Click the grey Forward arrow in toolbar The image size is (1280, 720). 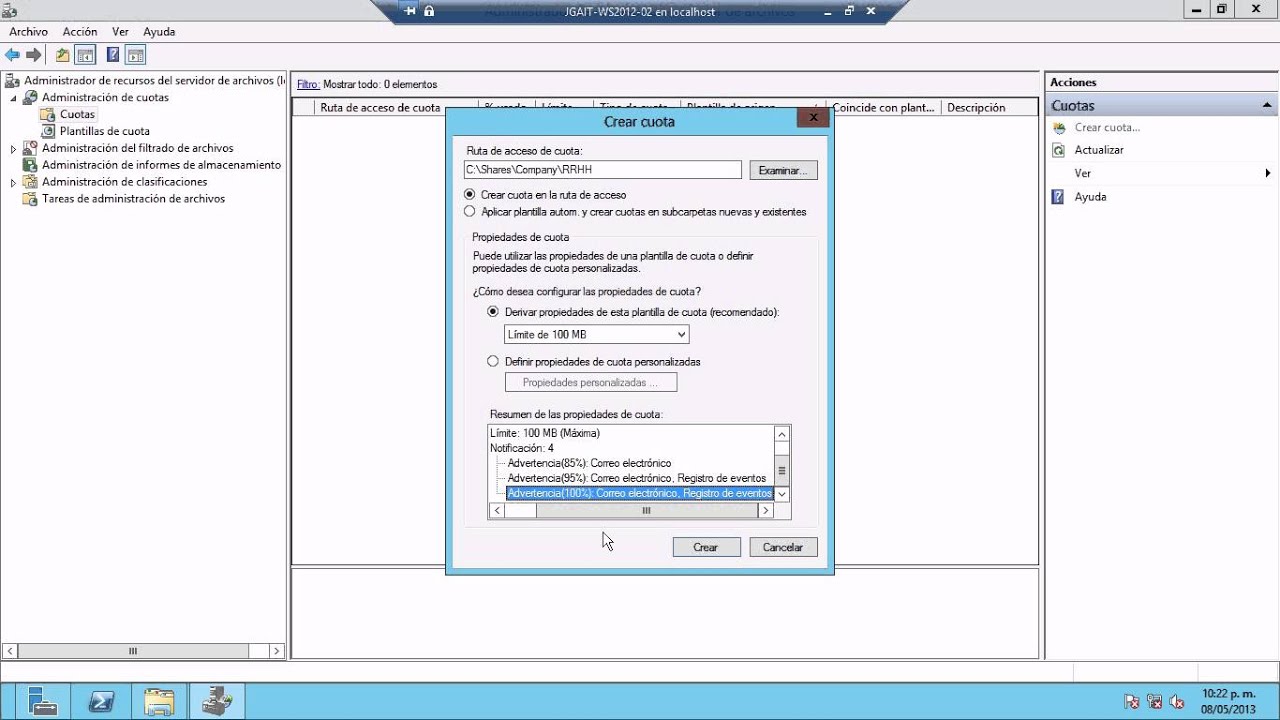[34, 55]
